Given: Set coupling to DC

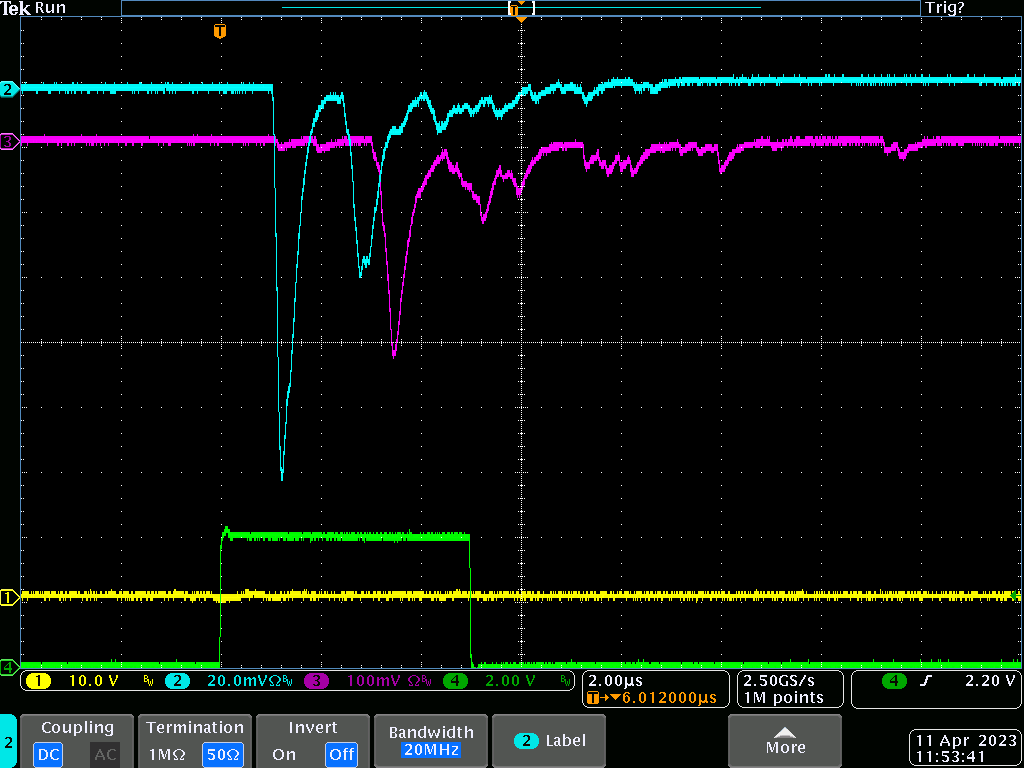Looking at the screenshot, I should pos(48,754).
